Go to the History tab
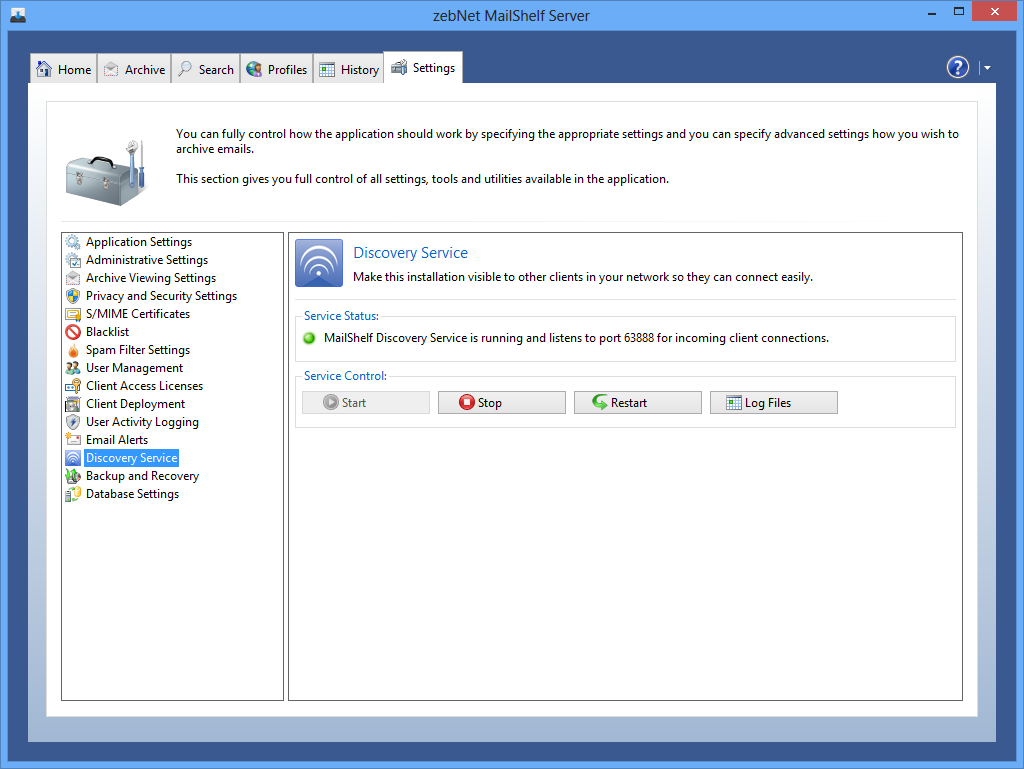The width and height of the screenshot is (1024, 769). tap(349, 69)
